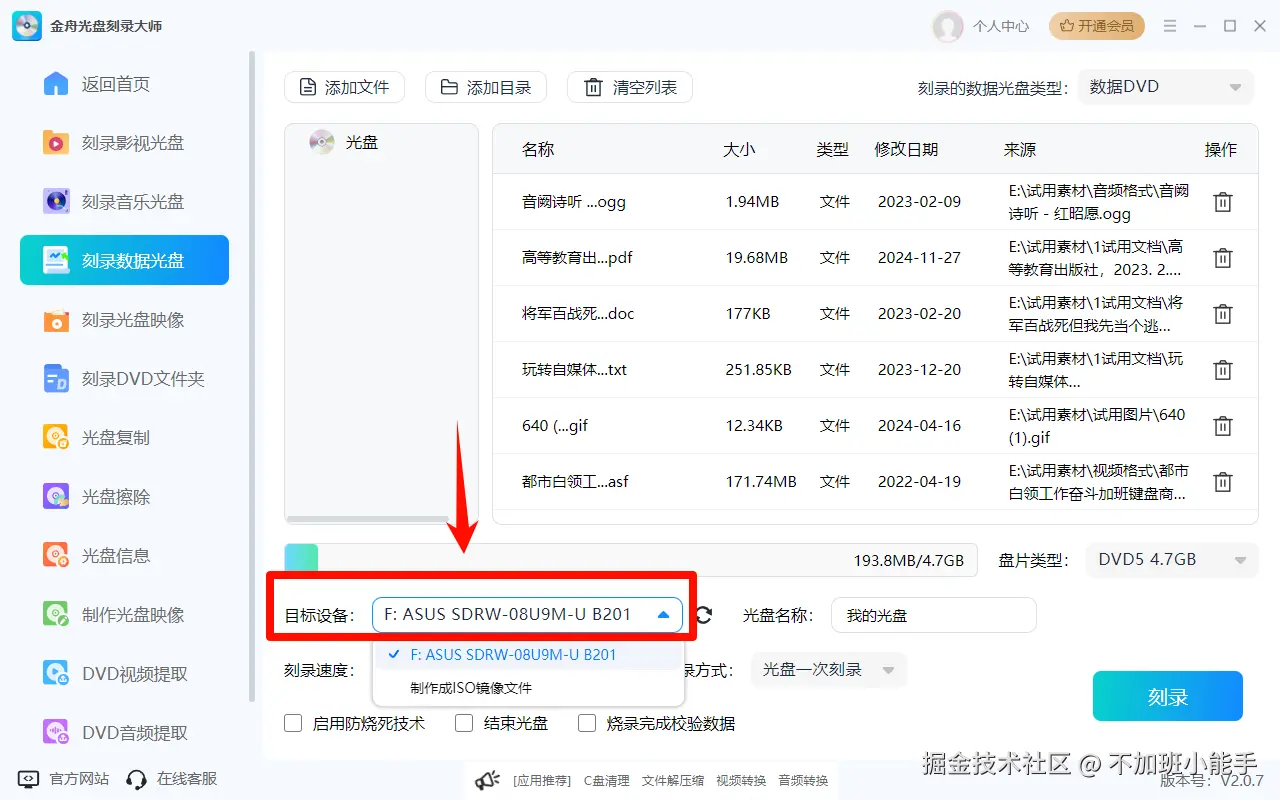Screen dimensions: 1280x800
Task: Click the disc capacity usage bar
Action: (630, 560)
